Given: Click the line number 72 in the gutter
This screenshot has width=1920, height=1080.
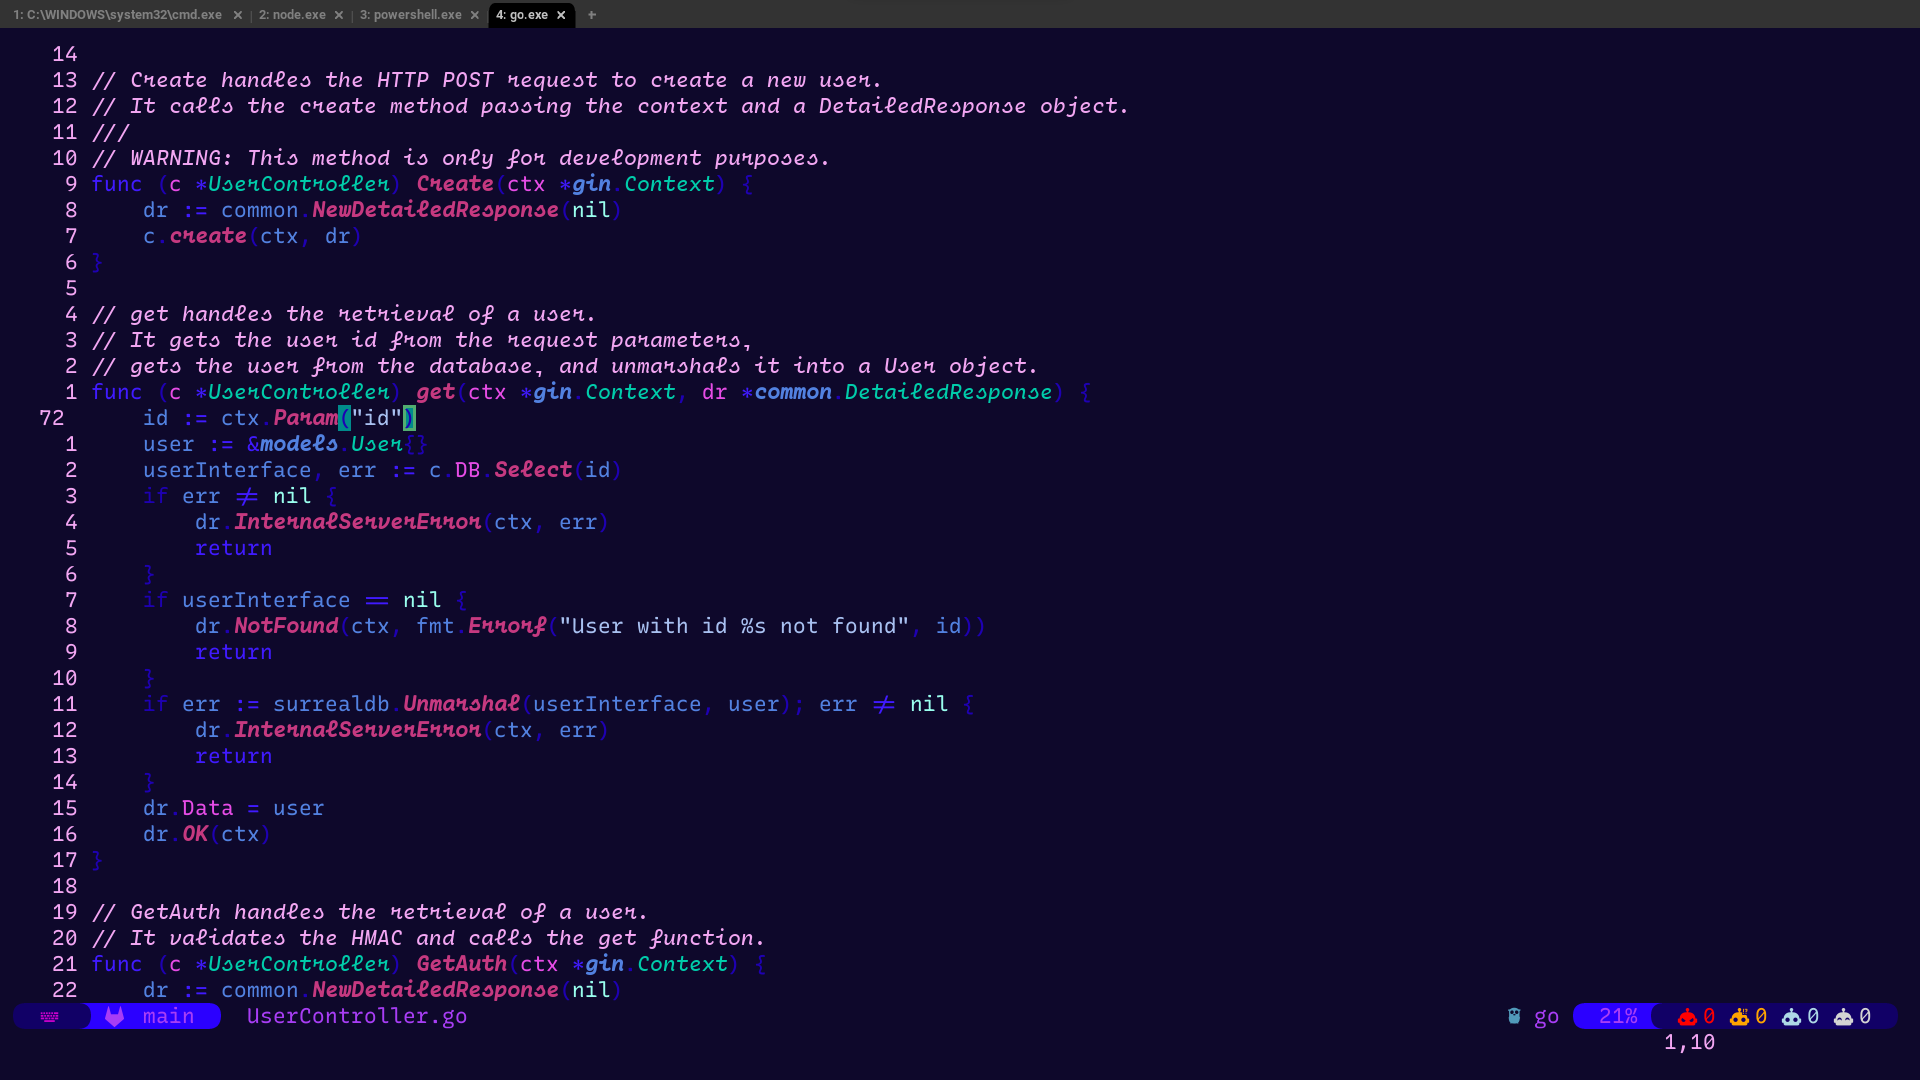Looking at the screenshot, I should point(52,418).
